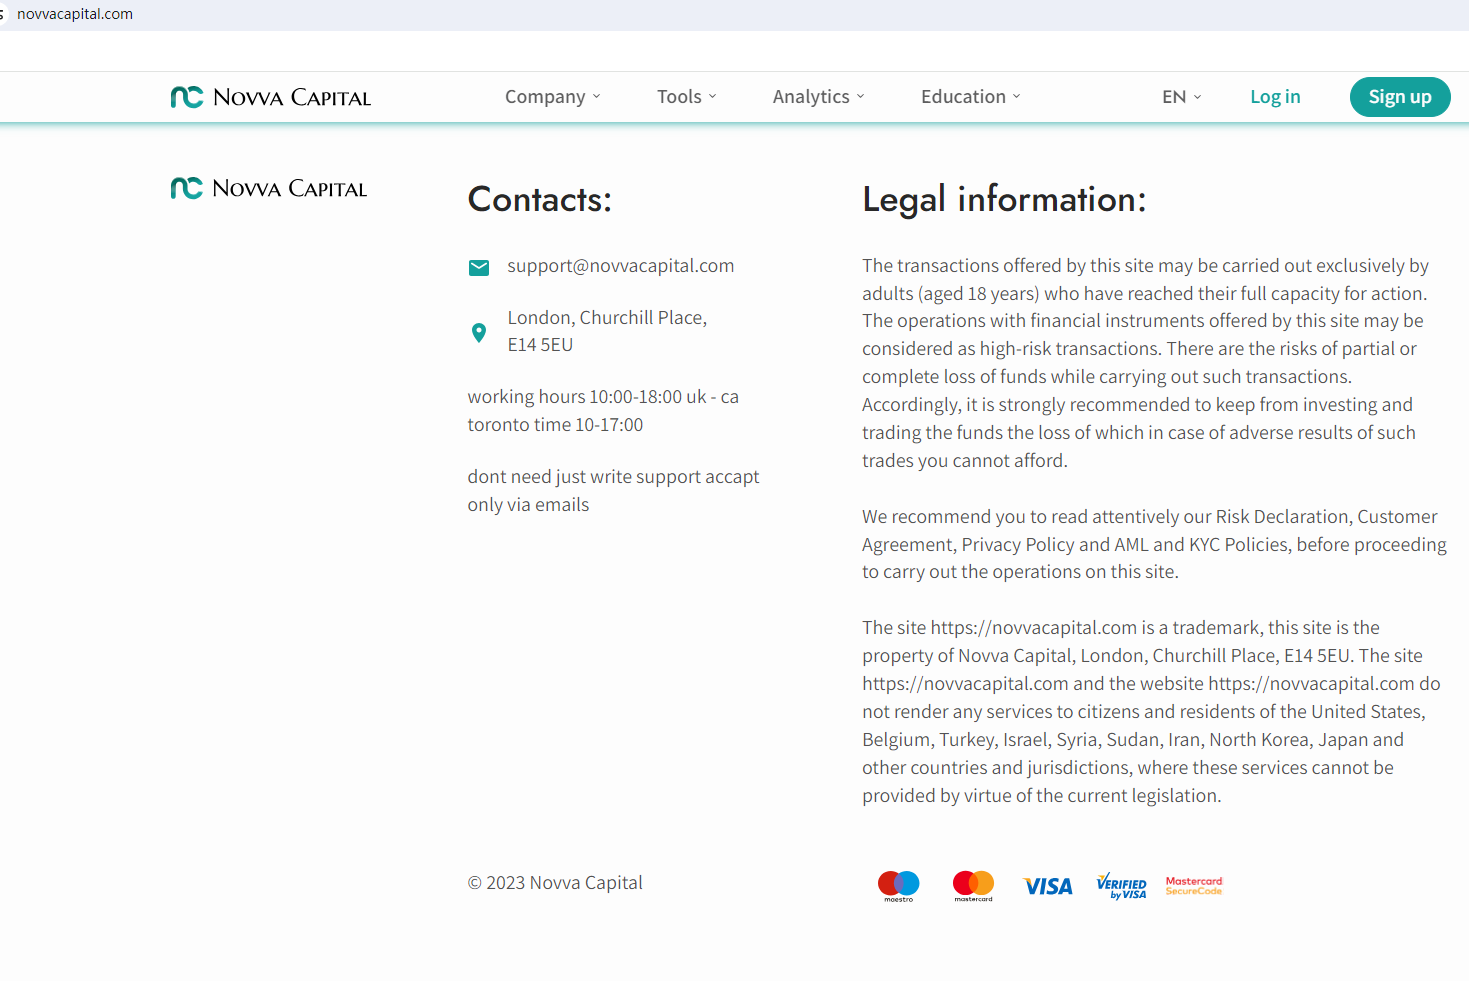Click the Legal information: heading

[x=1005, y=200]
